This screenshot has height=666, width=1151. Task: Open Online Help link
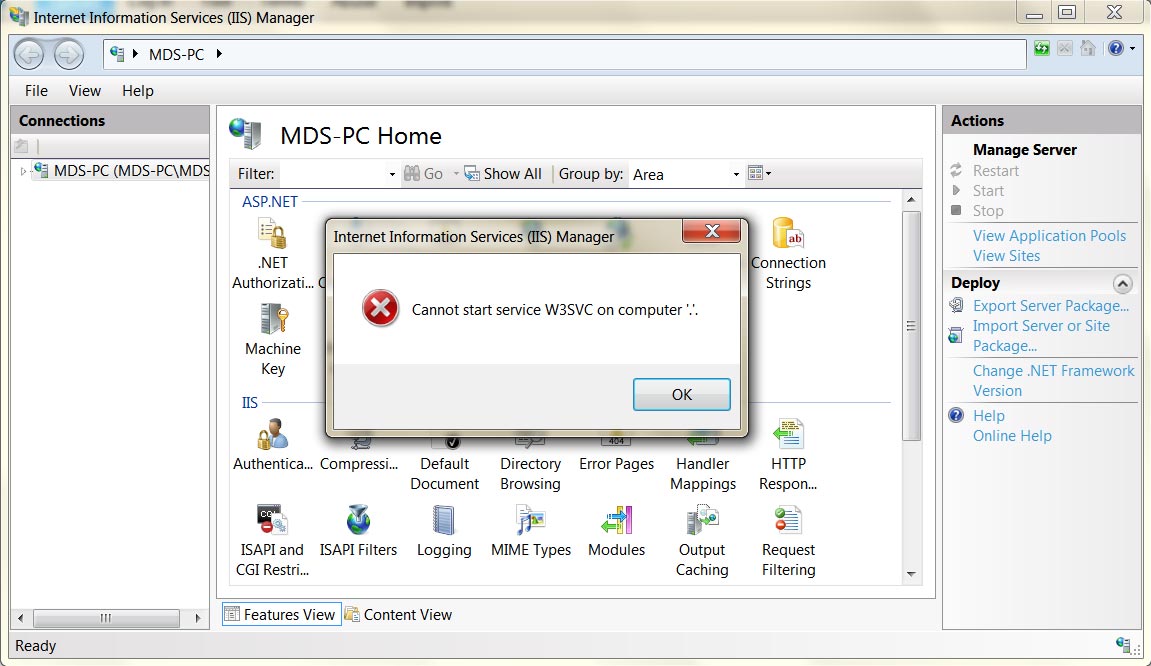tap(1012, 436)
